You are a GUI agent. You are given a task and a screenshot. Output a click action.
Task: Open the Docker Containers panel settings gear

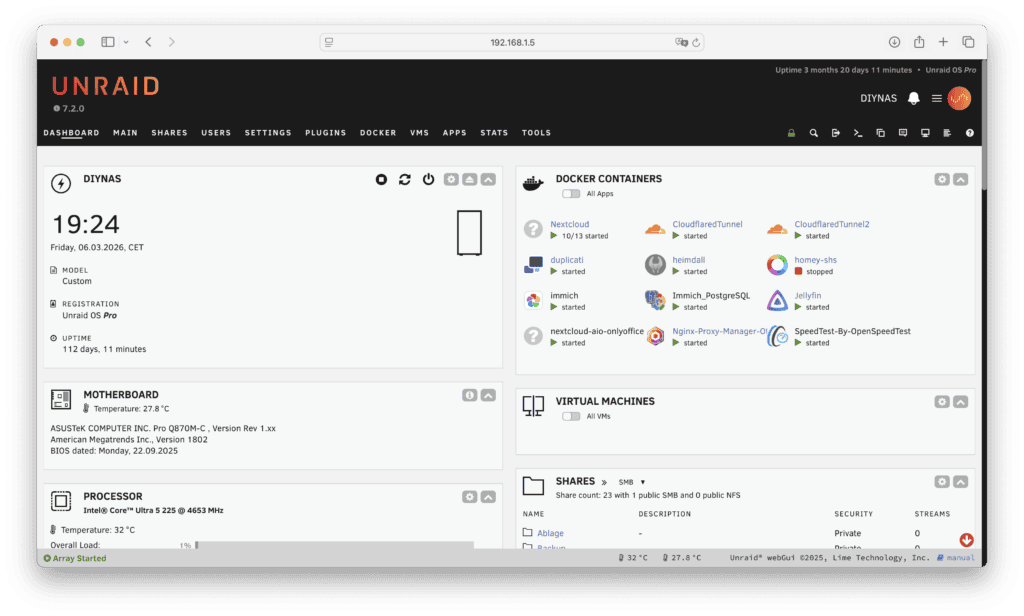(941, 179)
